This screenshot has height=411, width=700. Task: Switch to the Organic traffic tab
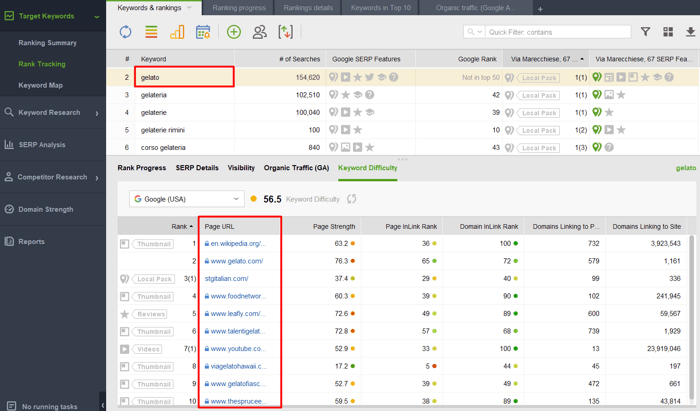pyautogui.click(x=475, y=8)
